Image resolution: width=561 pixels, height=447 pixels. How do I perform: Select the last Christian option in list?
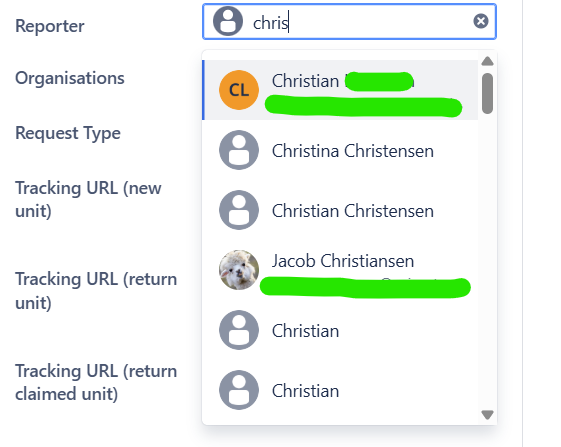[x=340, y=390]
